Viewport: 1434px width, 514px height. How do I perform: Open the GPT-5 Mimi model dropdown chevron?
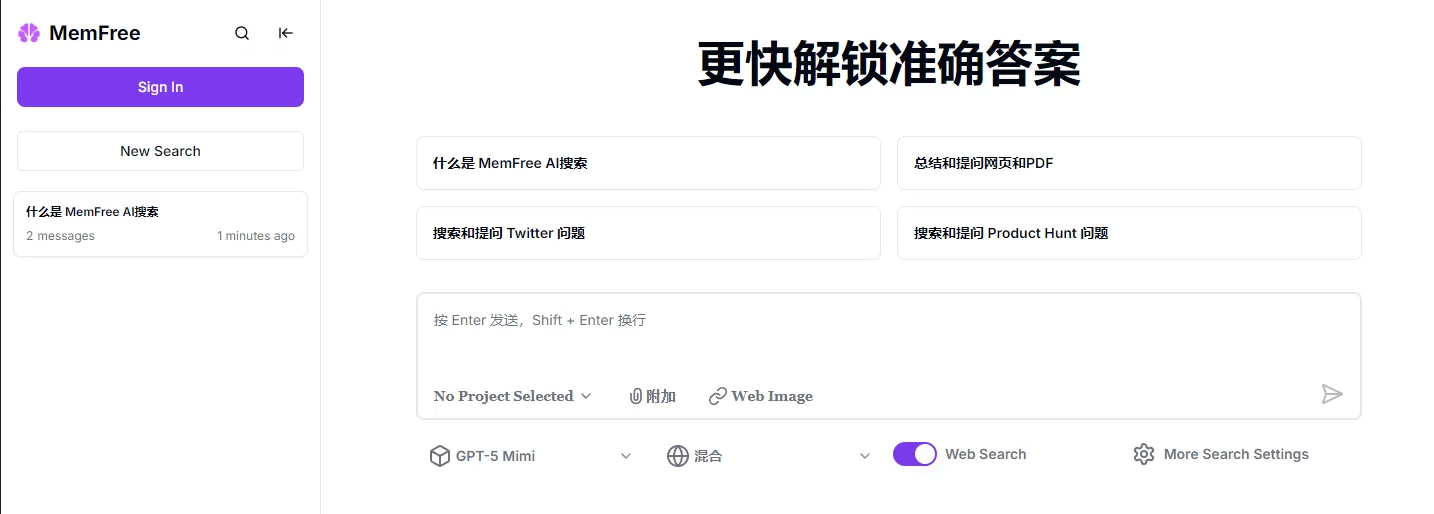coord(626,456)
